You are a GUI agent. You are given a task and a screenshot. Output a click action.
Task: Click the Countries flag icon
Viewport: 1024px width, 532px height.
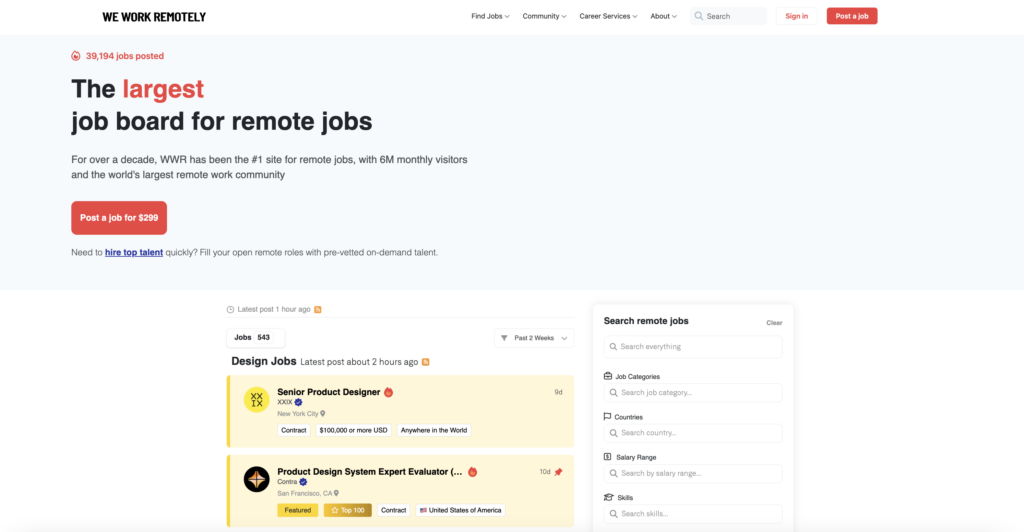coord(607,416)
